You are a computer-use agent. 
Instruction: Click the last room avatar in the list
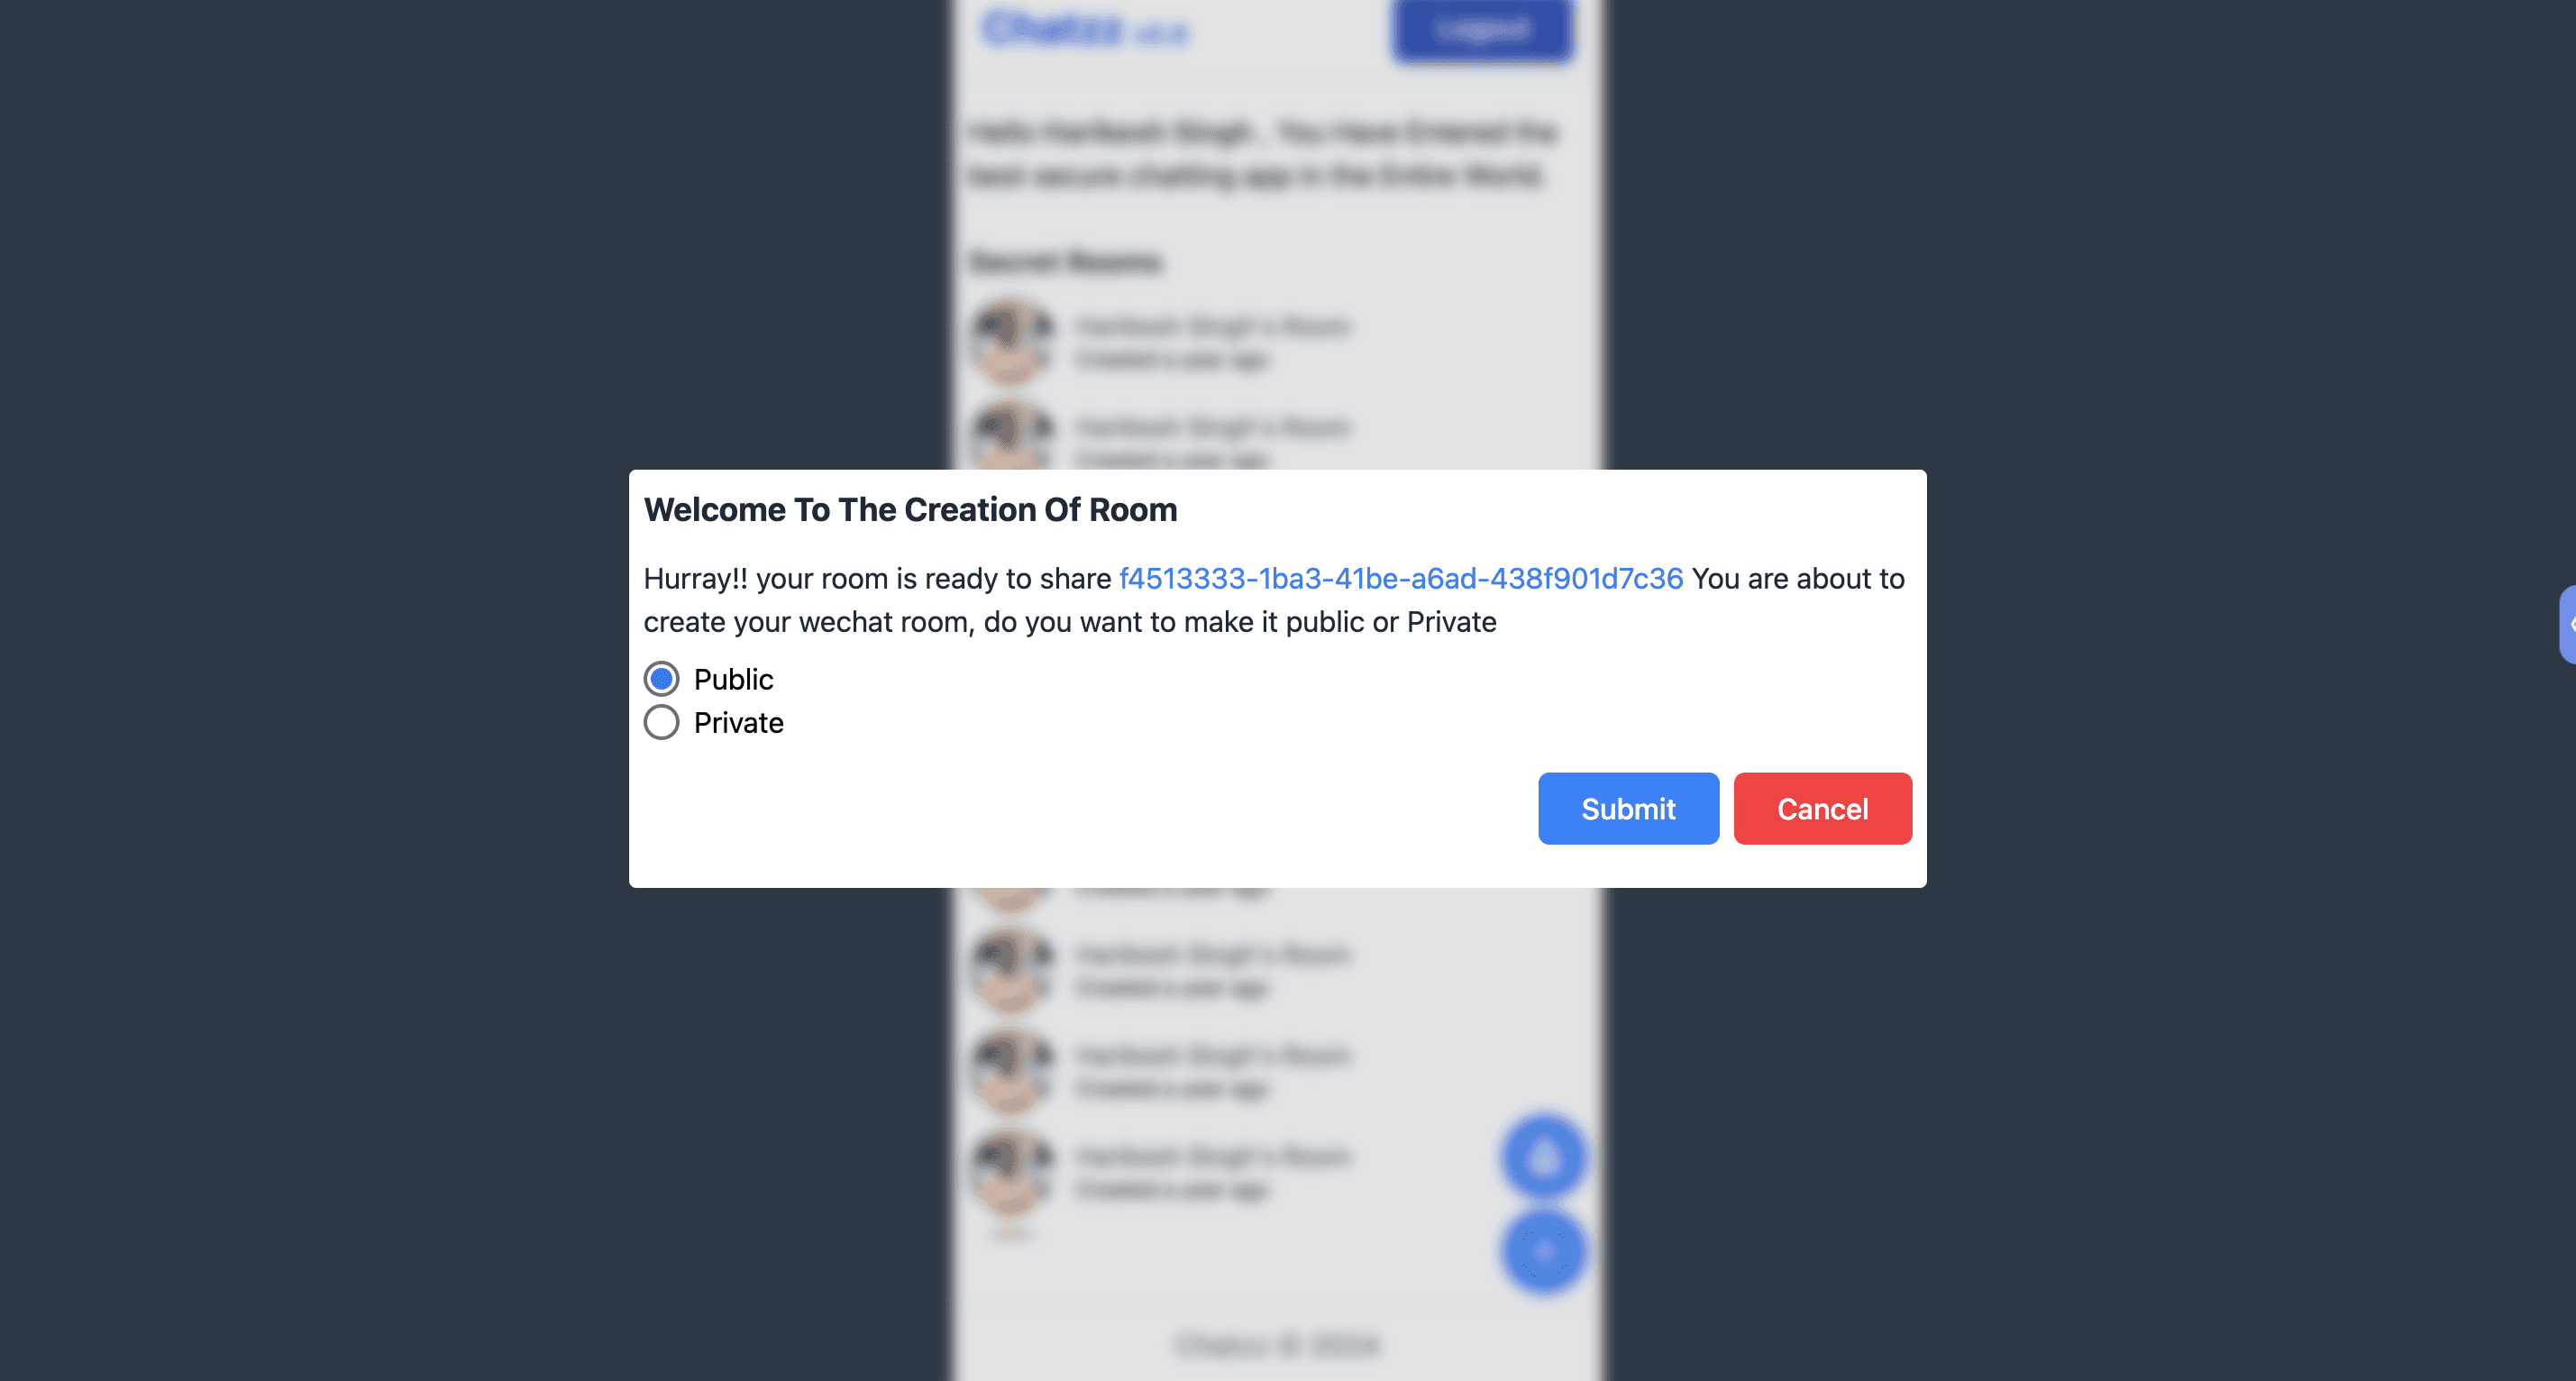click(1011, 1172)
